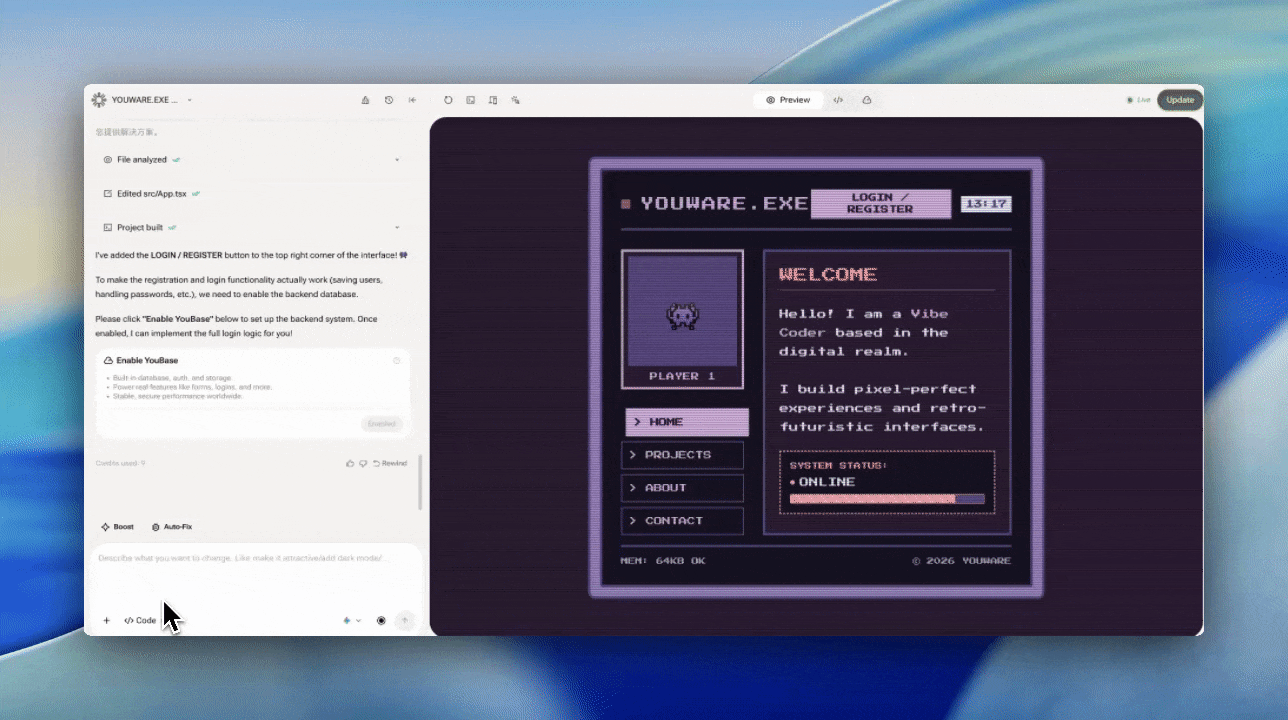The width and height of the screenshot is (1288, 720).
Task: Click the thumbs down feedback icon
Action: 363,463
